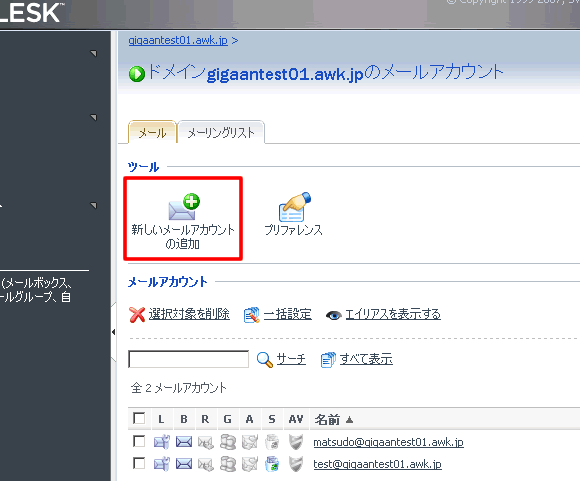Open the gigaantest01.awk.jp breadcrumb link
Viewport: 580px width, 481px height.
[x=178, y=40]
